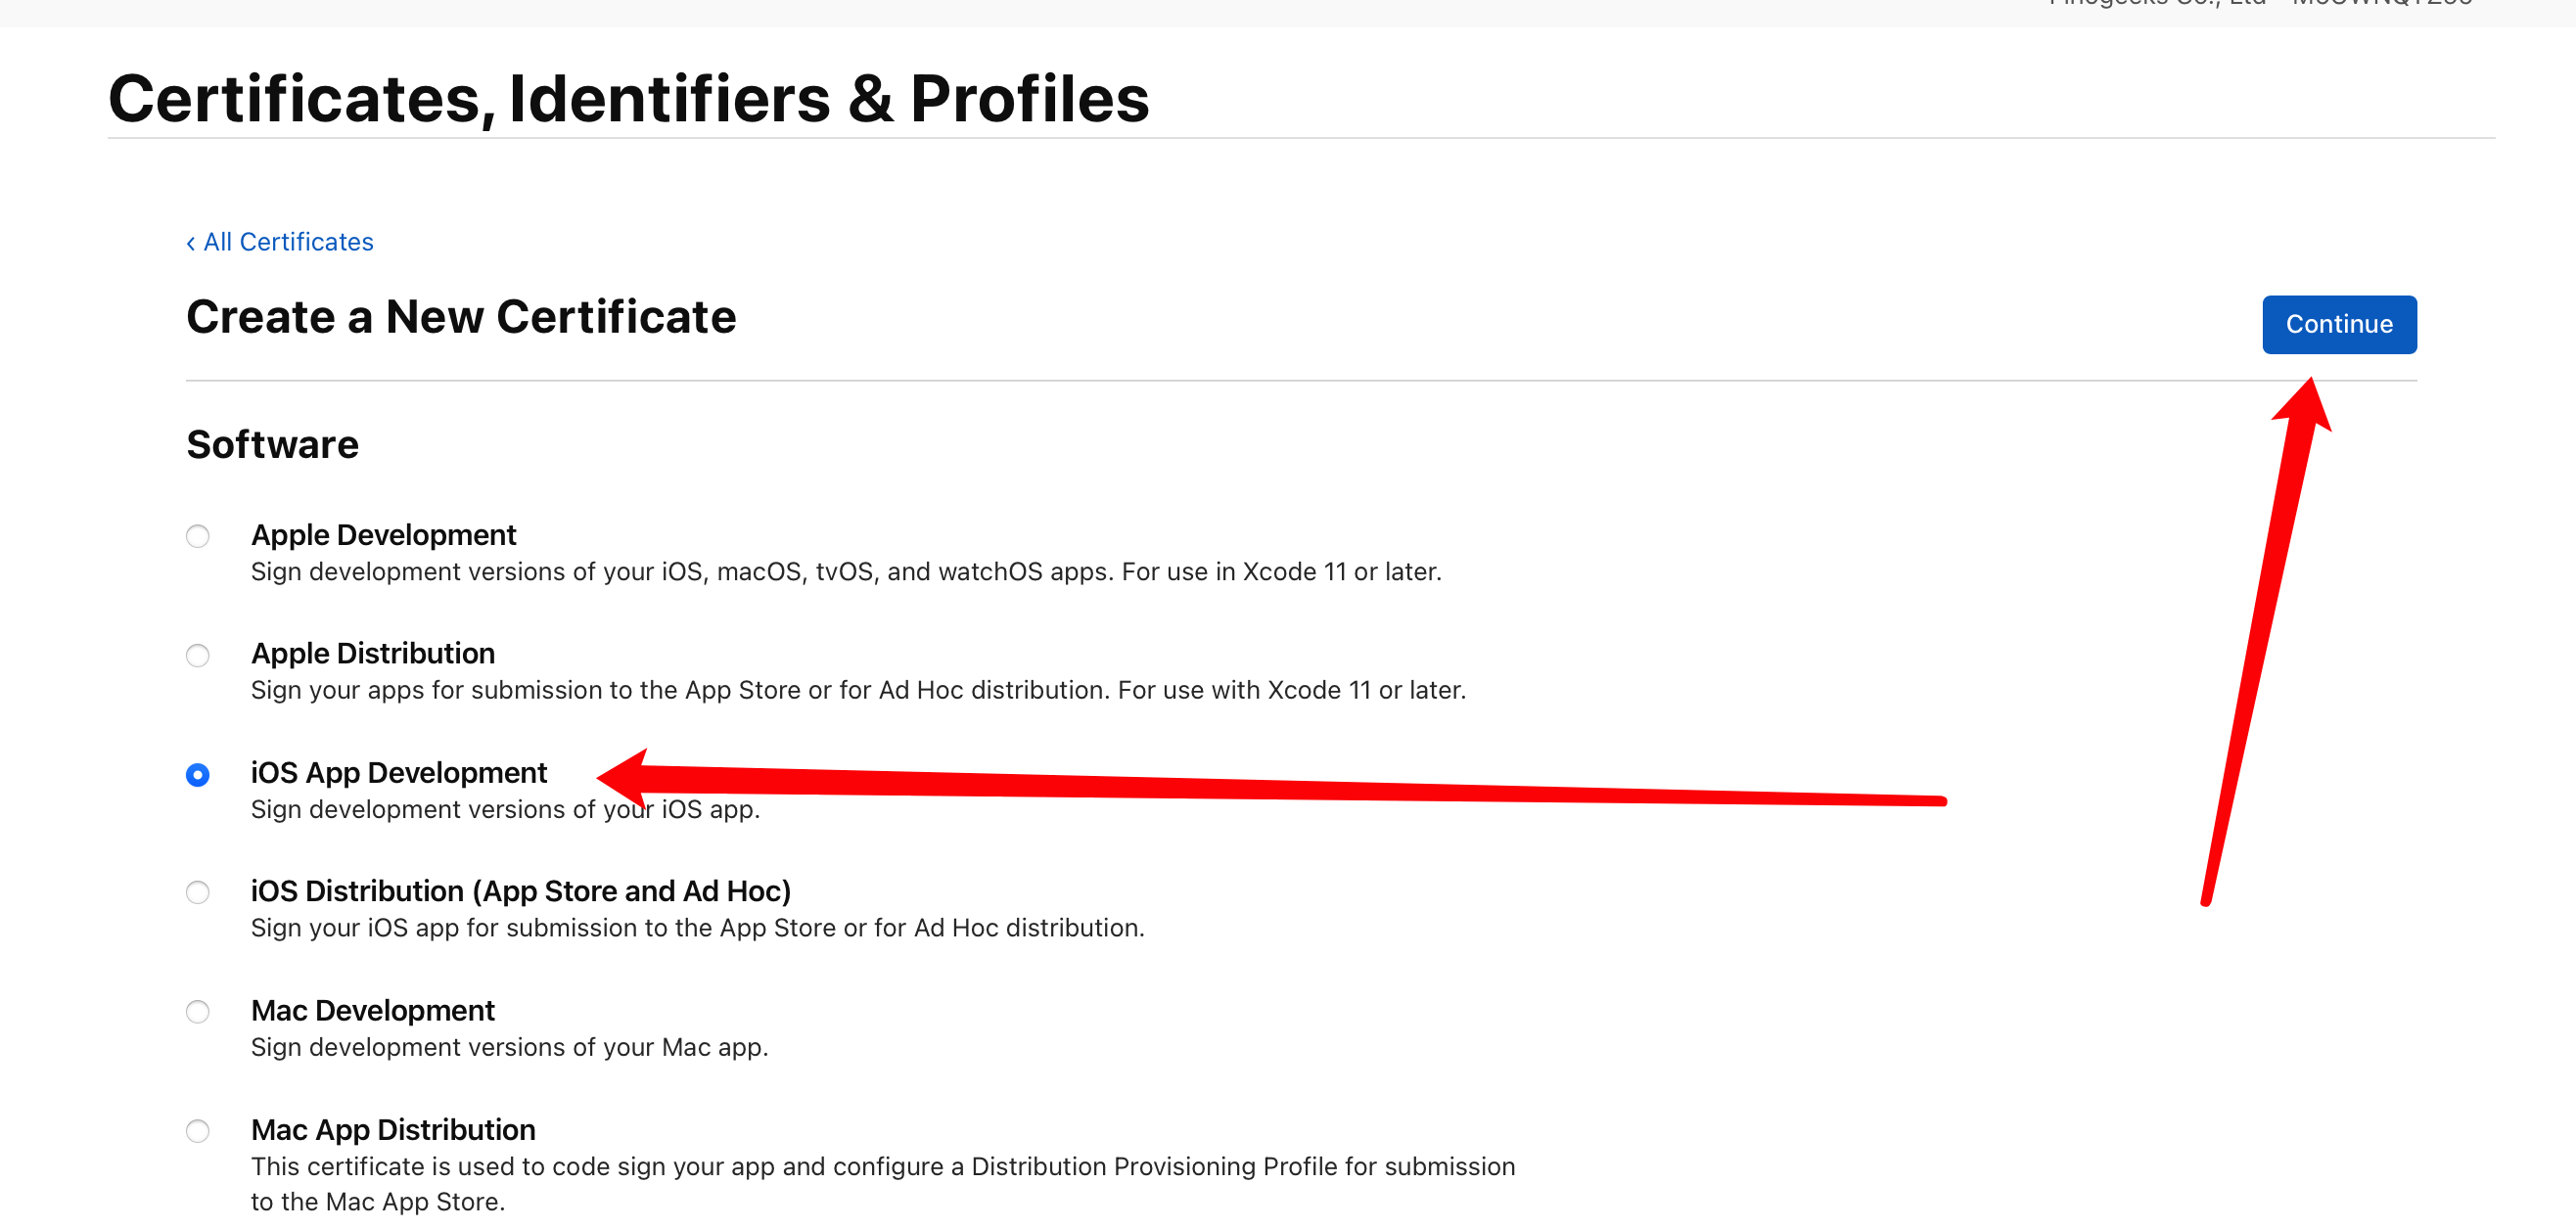Click the Create a New Certificate heading
The width and height of the screenshot is (2576, 1229).
click(461, 317)
